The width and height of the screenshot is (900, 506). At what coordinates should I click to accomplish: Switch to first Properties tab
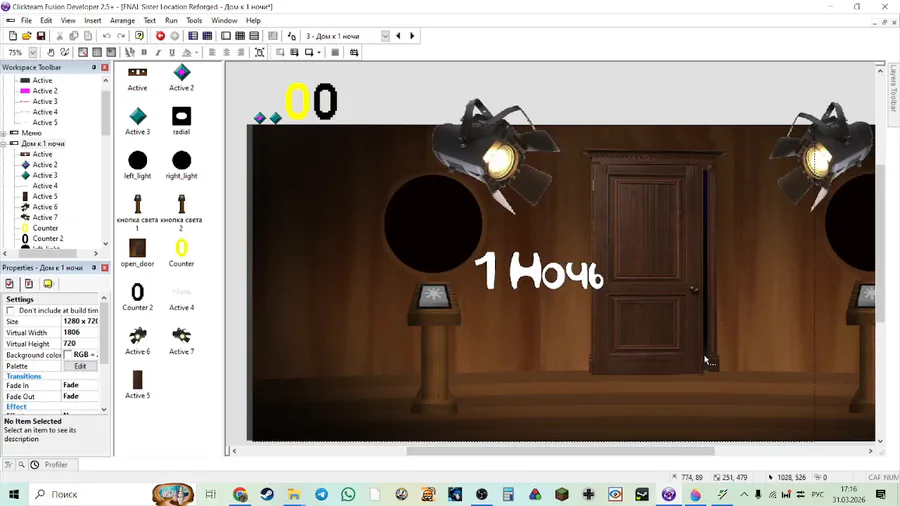pyautogui.click(x=10, y=284)
